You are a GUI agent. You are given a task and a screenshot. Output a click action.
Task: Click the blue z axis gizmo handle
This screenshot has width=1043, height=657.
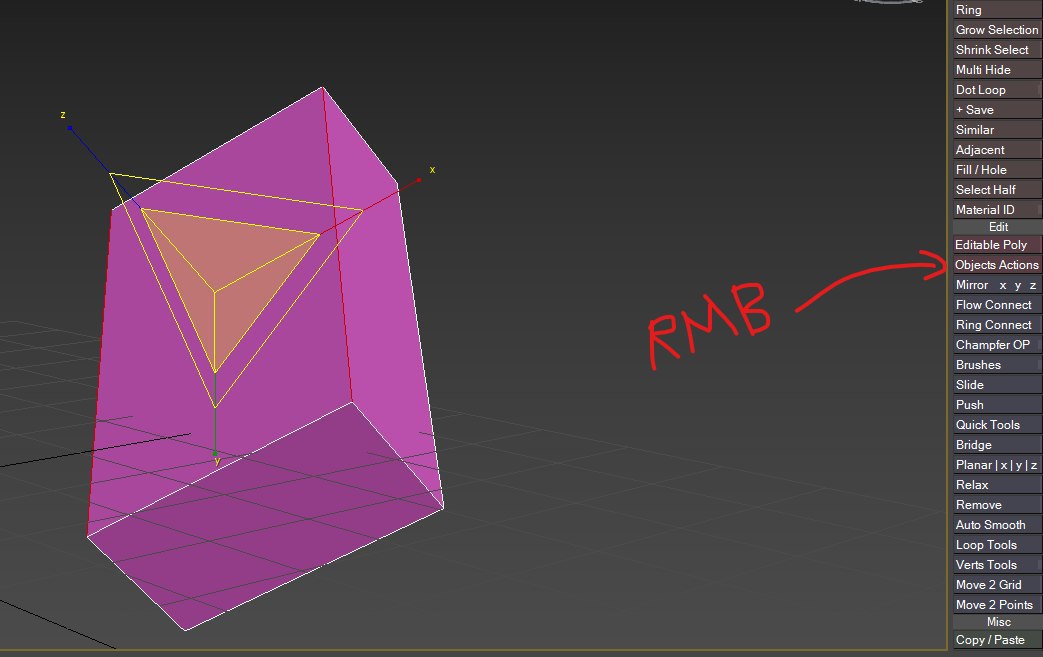(x=70, y=128)
